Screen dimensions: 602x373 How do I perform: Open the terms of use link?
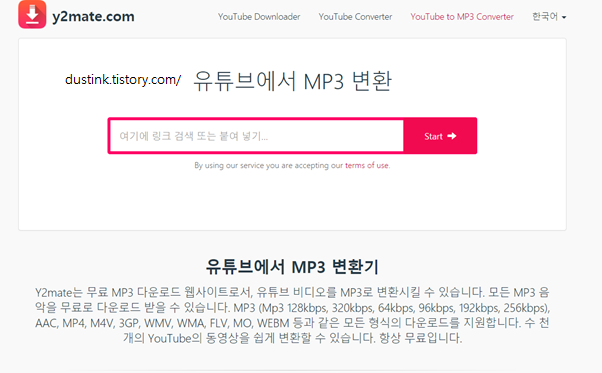pos(367,165)
